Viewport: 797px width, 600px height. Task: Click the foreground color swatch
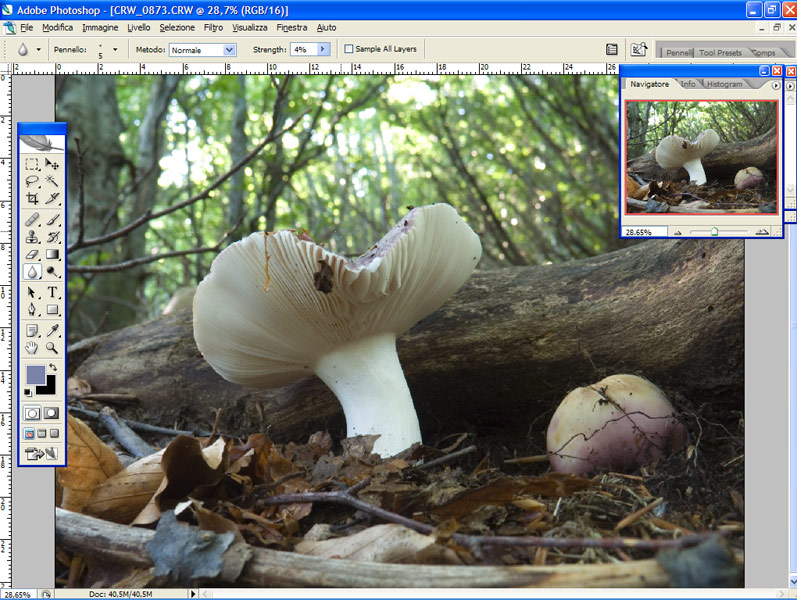point(36,375)
